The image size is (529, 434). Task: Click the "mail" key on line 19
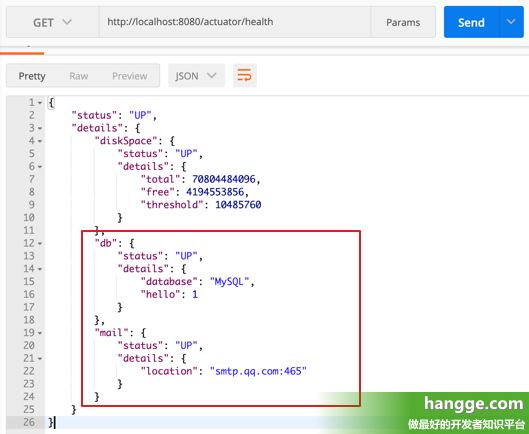pos(111,333)
